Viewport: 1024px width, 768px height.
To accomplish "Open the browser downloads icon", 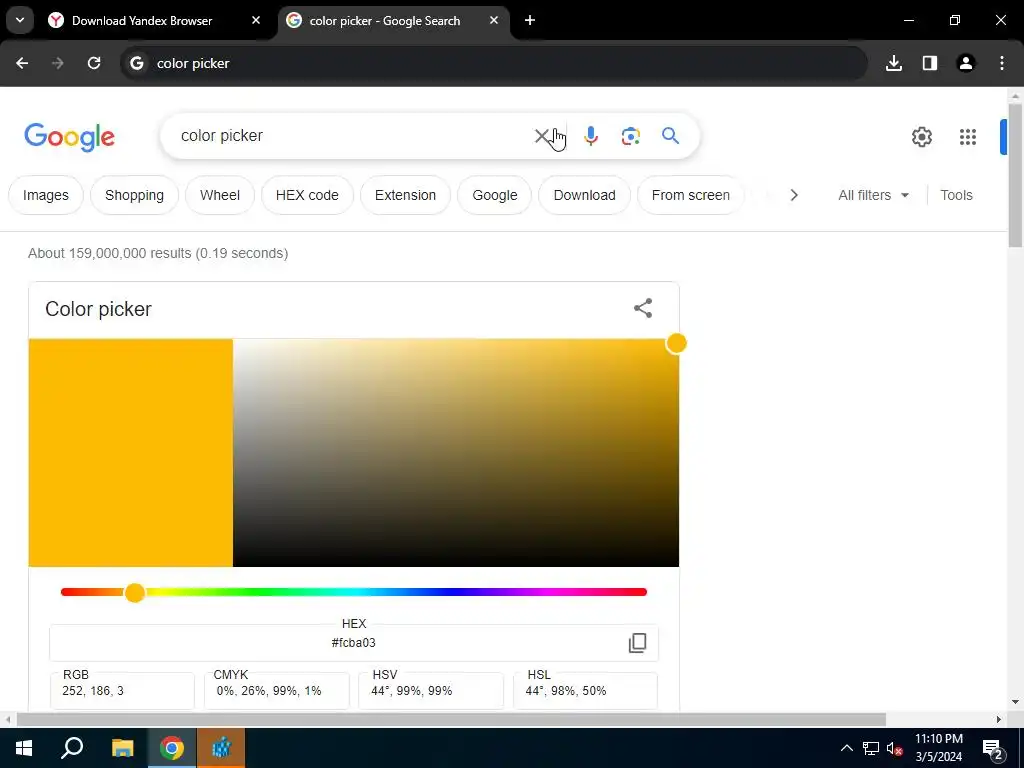I will click(x=894, y=63).
